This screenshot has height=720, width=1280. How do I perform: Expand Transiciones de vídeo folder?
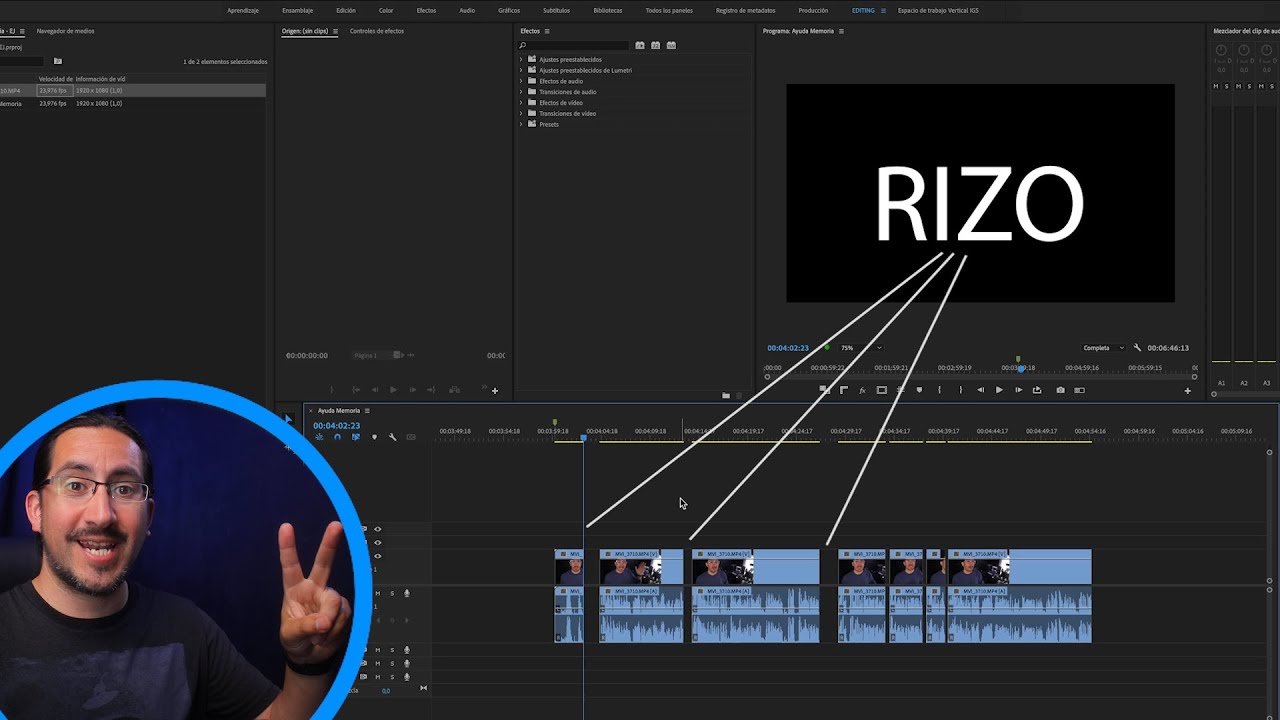point(521,113)
